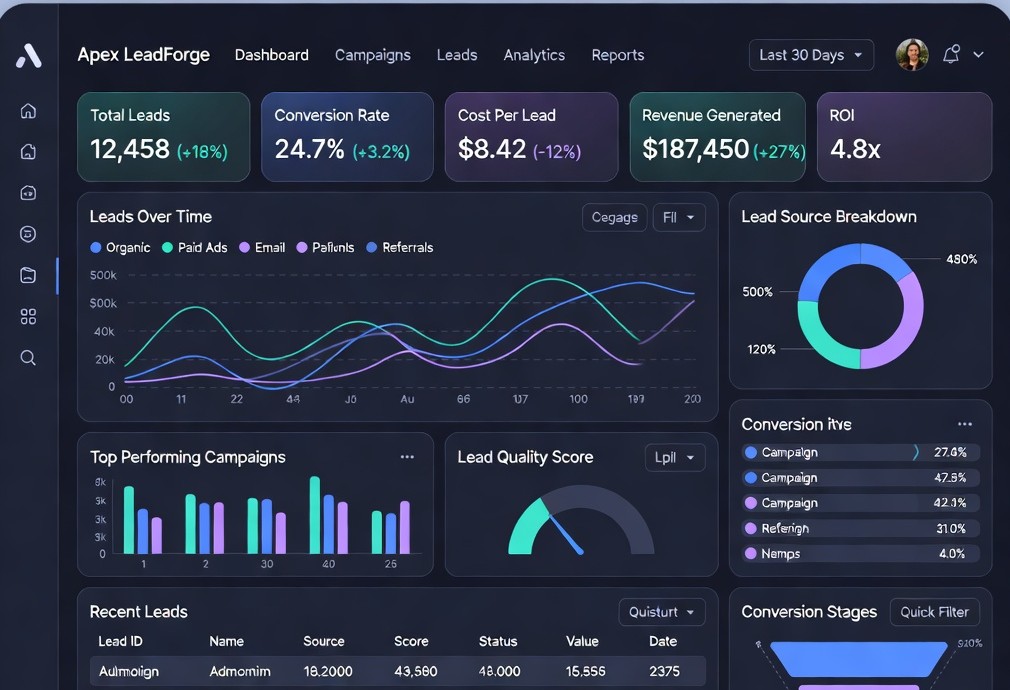The width and height of the screenshot is (1010, 690).
Task: Click the blue top funnel stage
Action: [859, 658]
